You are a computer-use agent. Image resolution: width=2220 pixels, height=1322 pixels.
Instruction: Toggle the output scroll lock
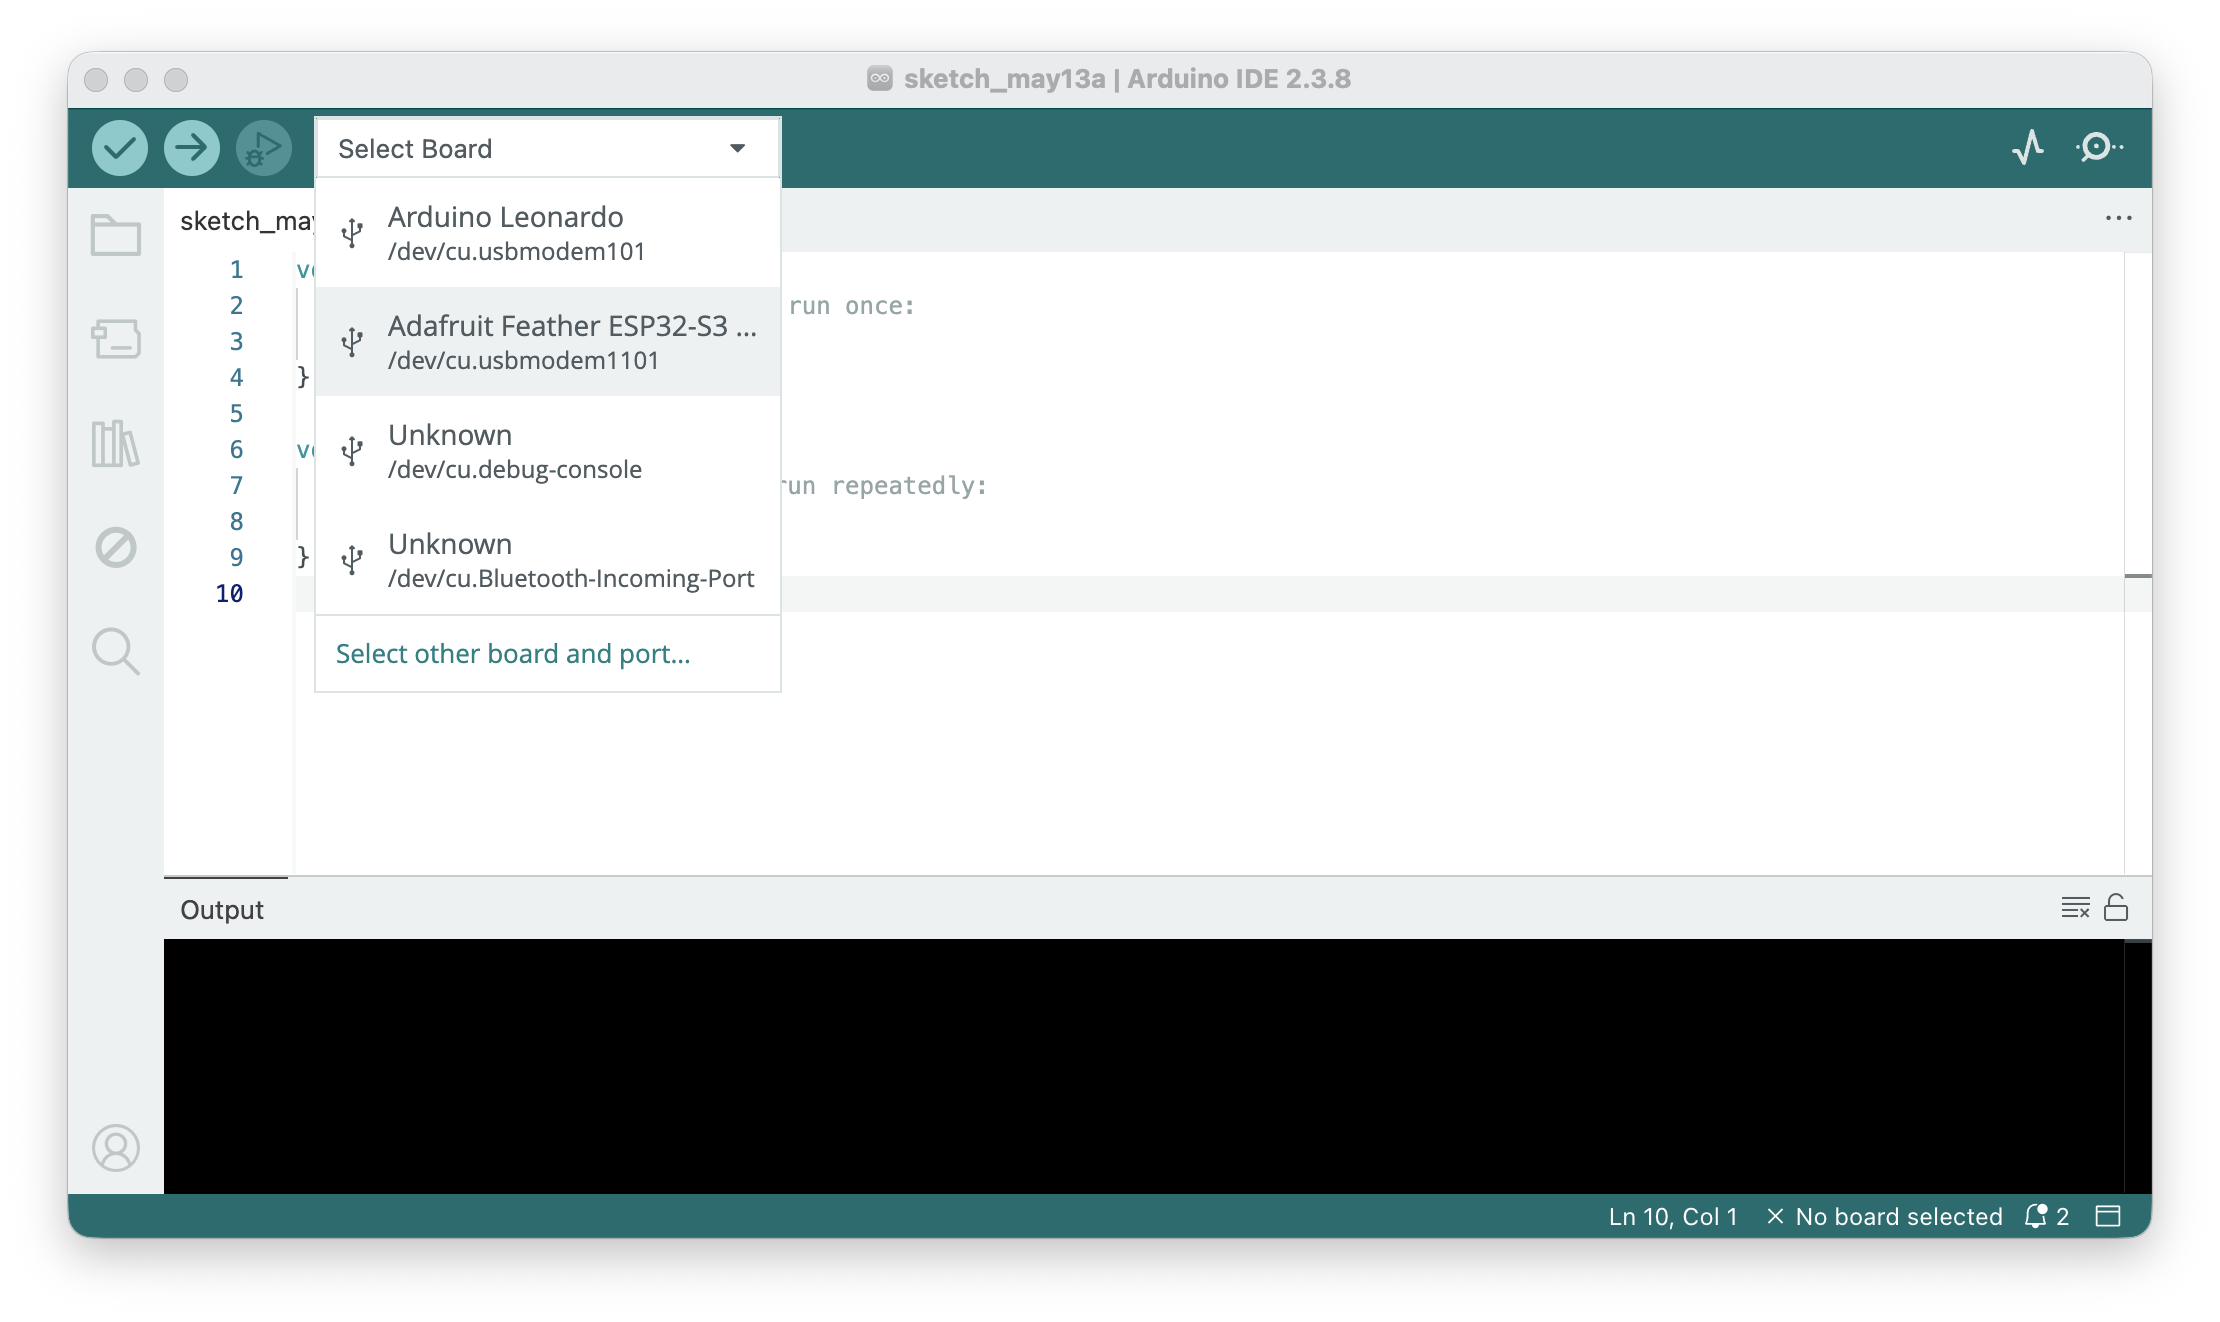pyautogui.click(x=2116, y=907)
